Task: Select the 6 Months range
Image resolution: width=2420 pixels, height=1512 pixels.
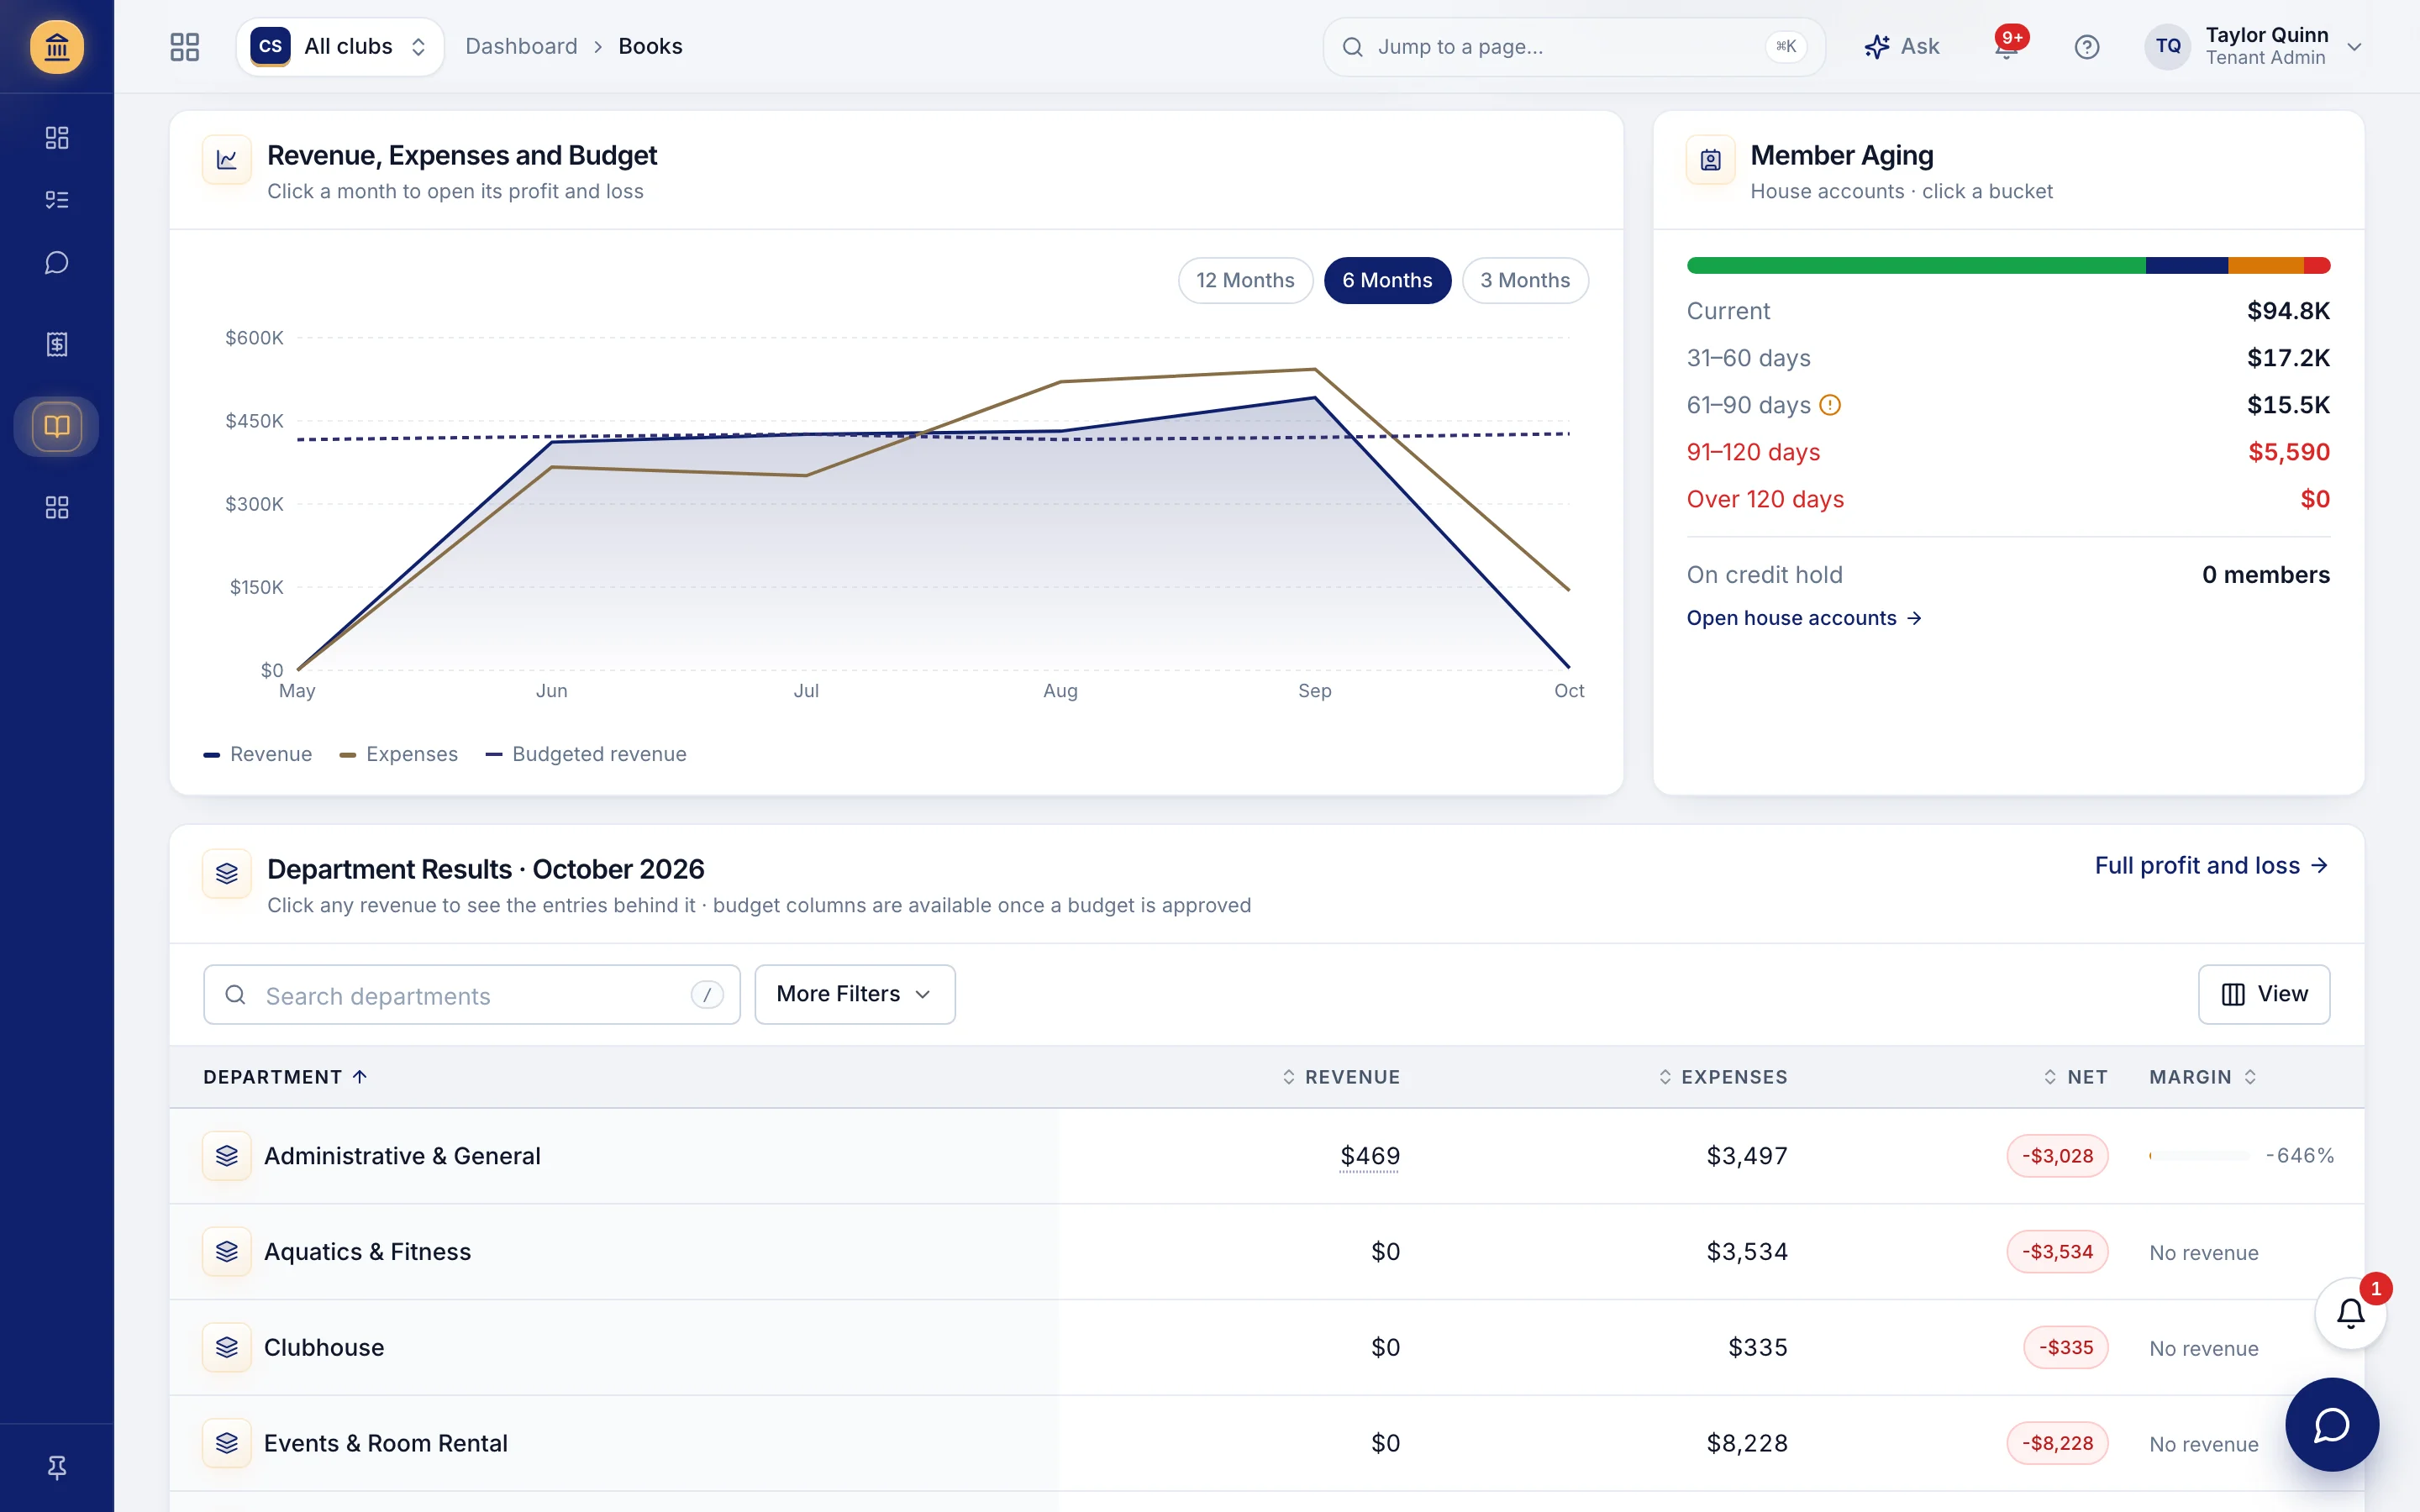Action: pos(1387,281)
